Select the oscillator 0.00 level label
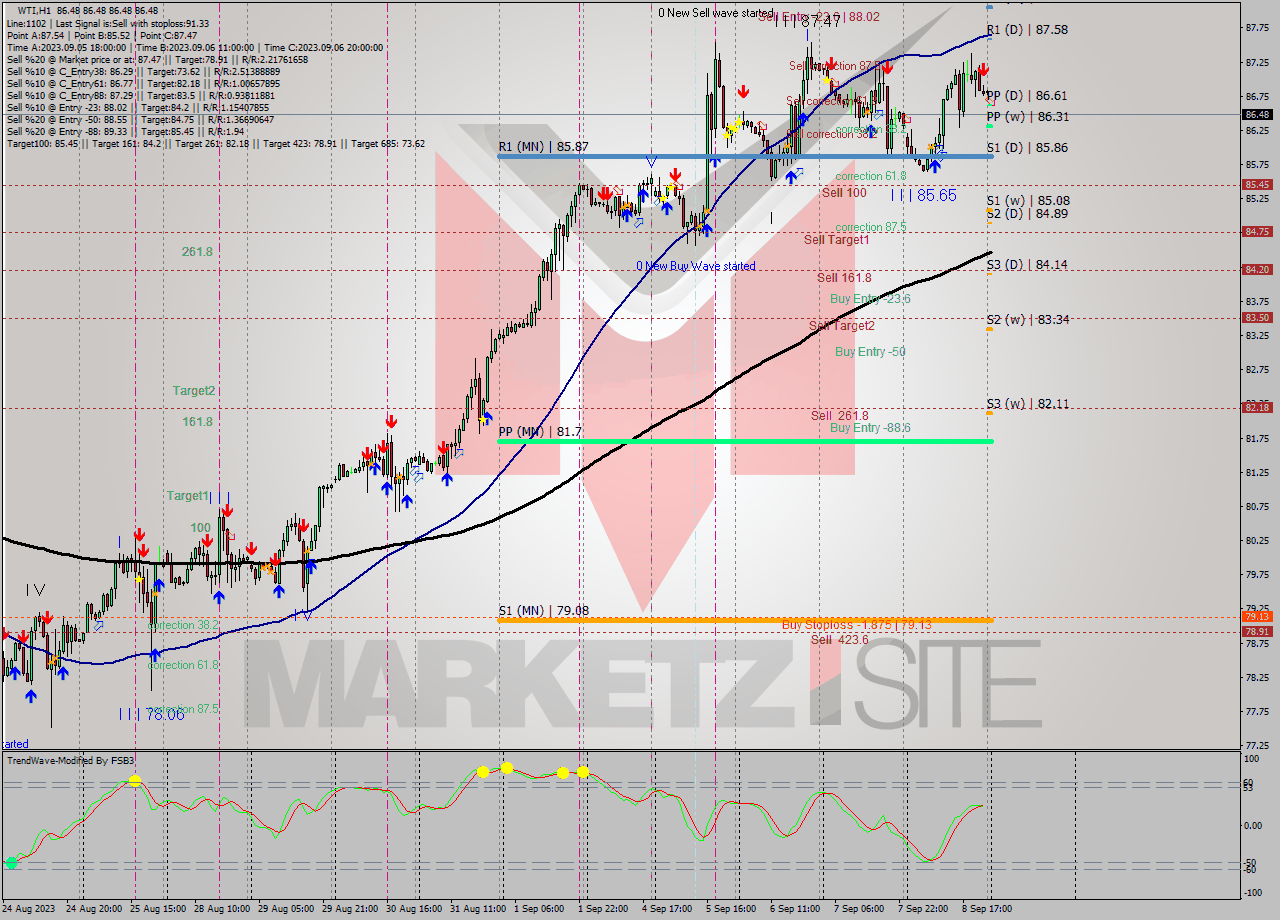The image size is (1280, 920). 1254,825
